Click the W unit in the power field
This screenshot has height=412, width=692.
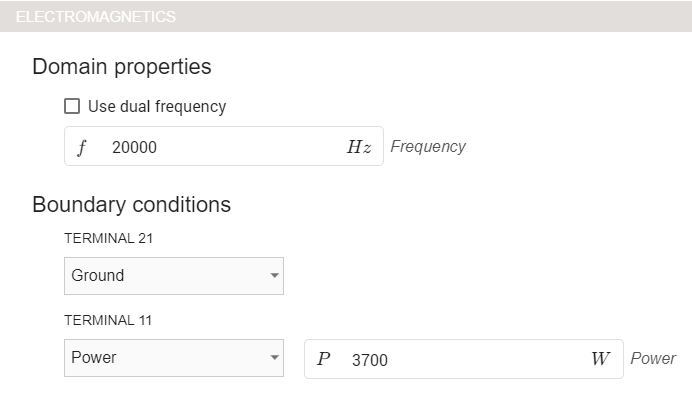(600, 359)
